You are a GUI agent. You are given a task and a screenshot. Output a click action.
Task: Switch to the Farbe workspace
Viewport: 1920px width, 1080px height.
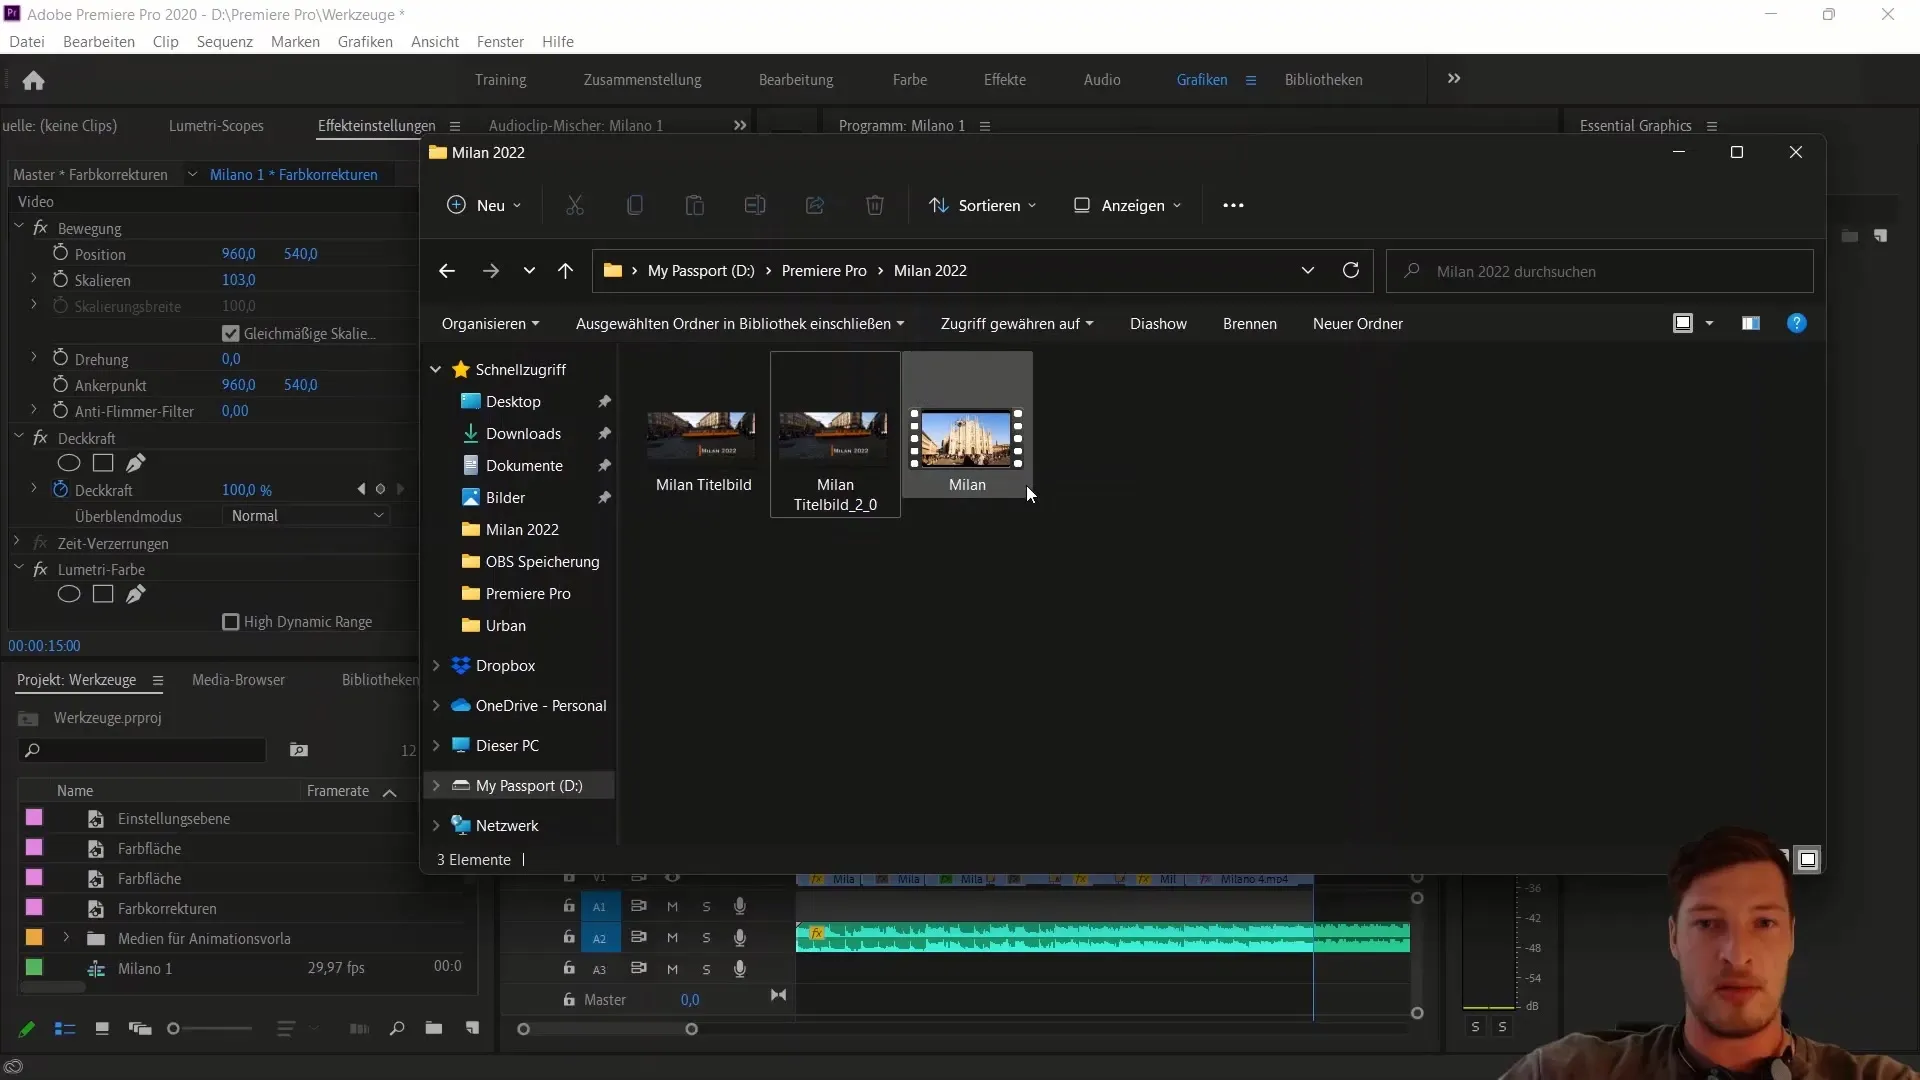coord(909,79)
